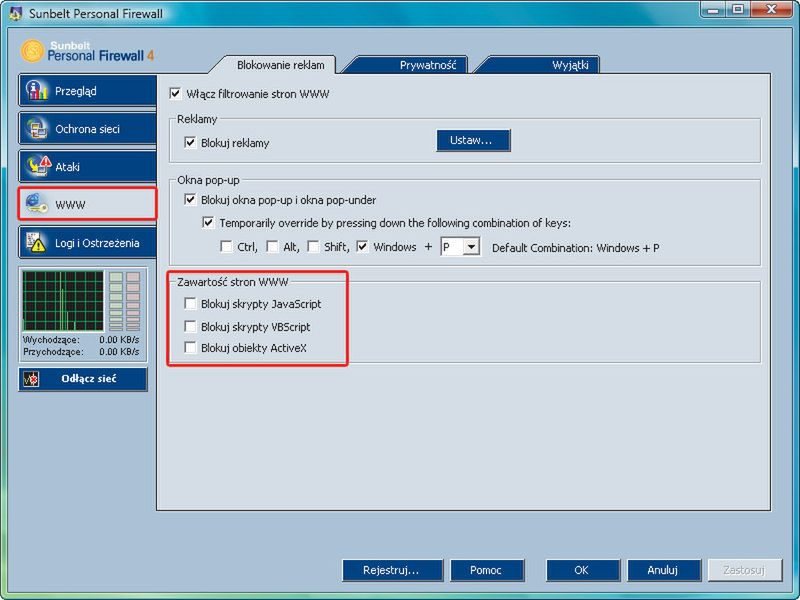
Task: Click the title bar application icon
Action: (x=15, y=13)
